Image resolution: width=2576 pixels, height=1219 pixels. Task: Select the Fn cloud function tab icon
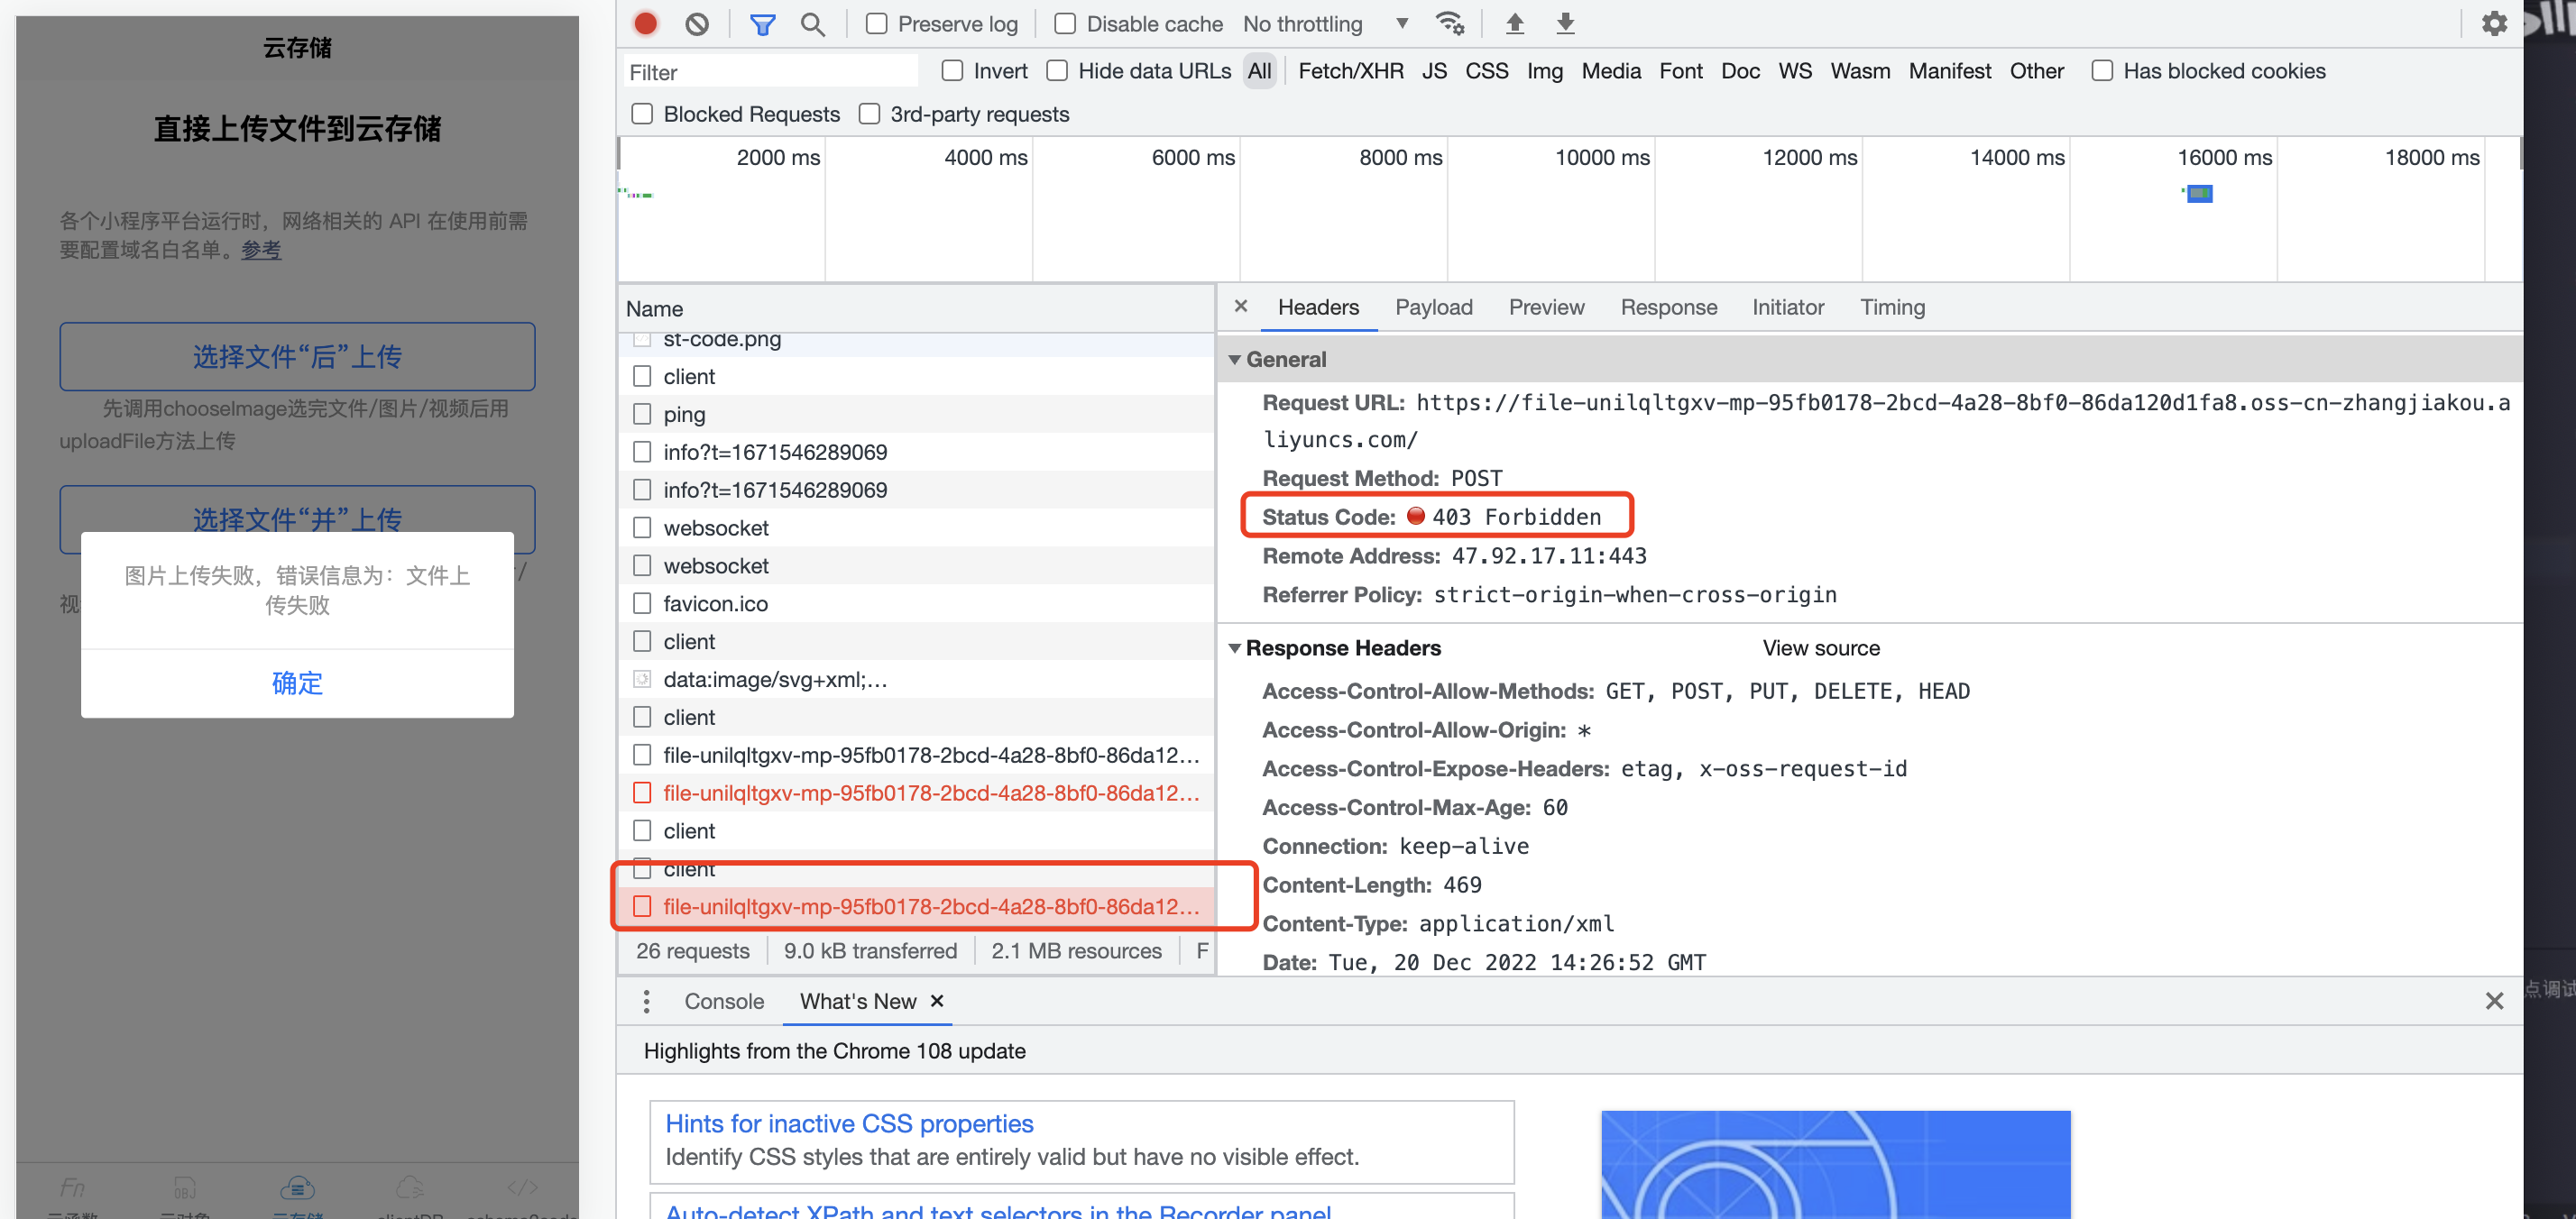tap(72, 1187)
